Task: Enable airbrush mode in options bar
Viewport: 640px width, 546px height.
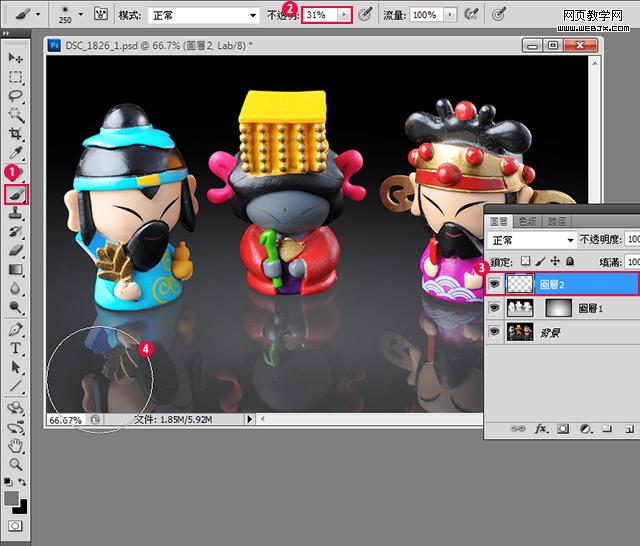Action: (x=471, y=15)
